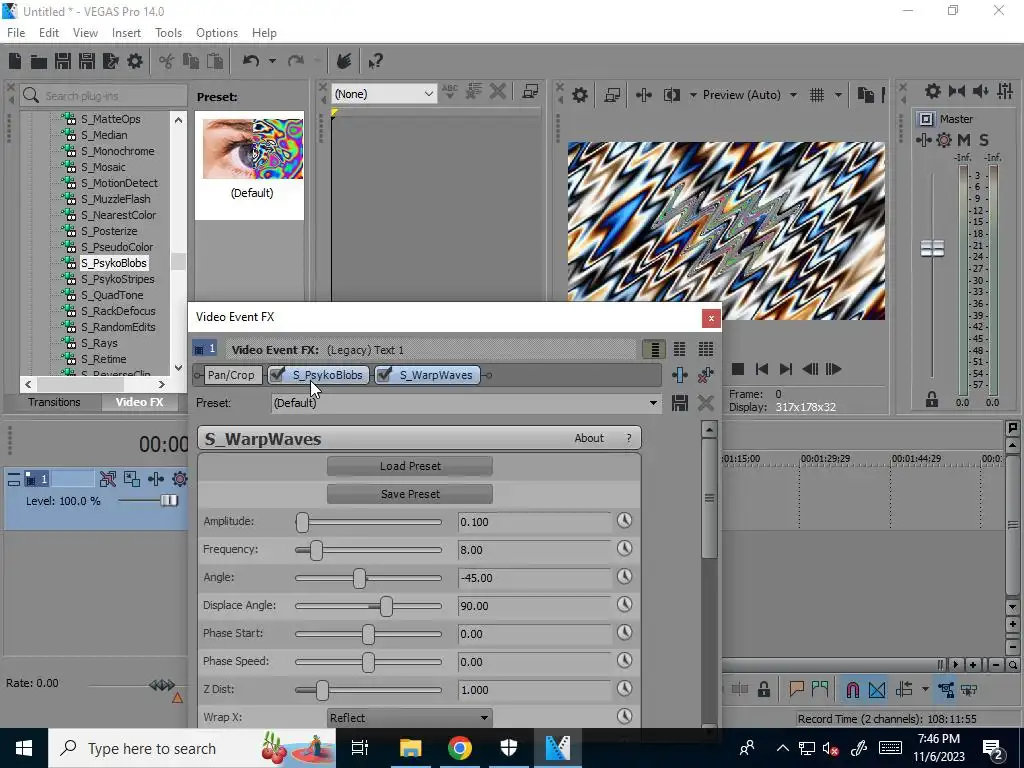The height and width of the screenshot is (768, 1024).
Task: Toggle Split Screen View icon in preview
Action: 671,95
